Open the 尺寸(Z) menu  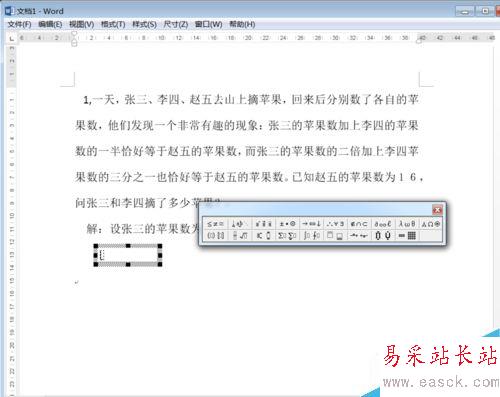tap(176, 24)
